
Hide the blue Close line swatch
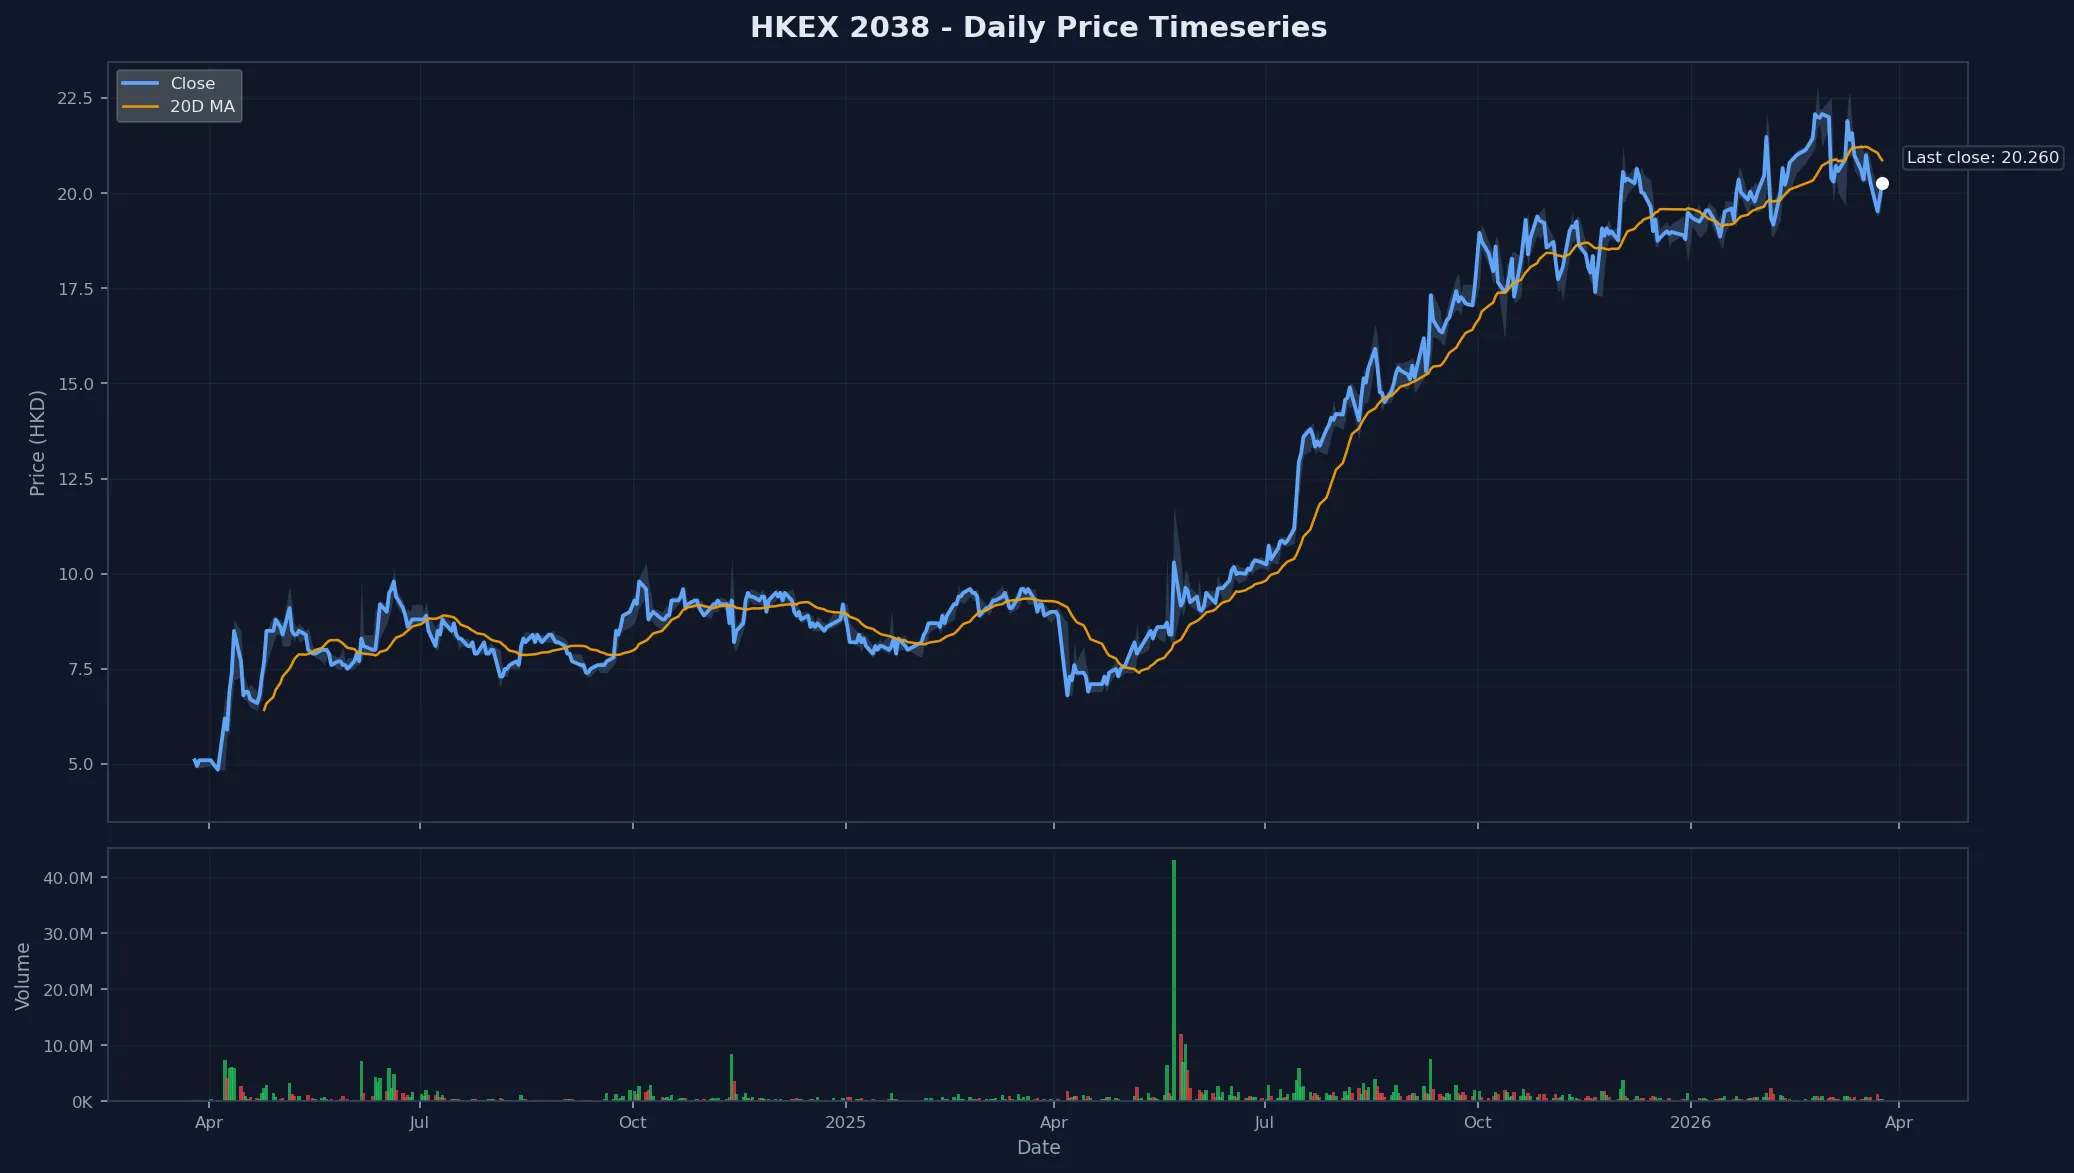click(138, 83)
